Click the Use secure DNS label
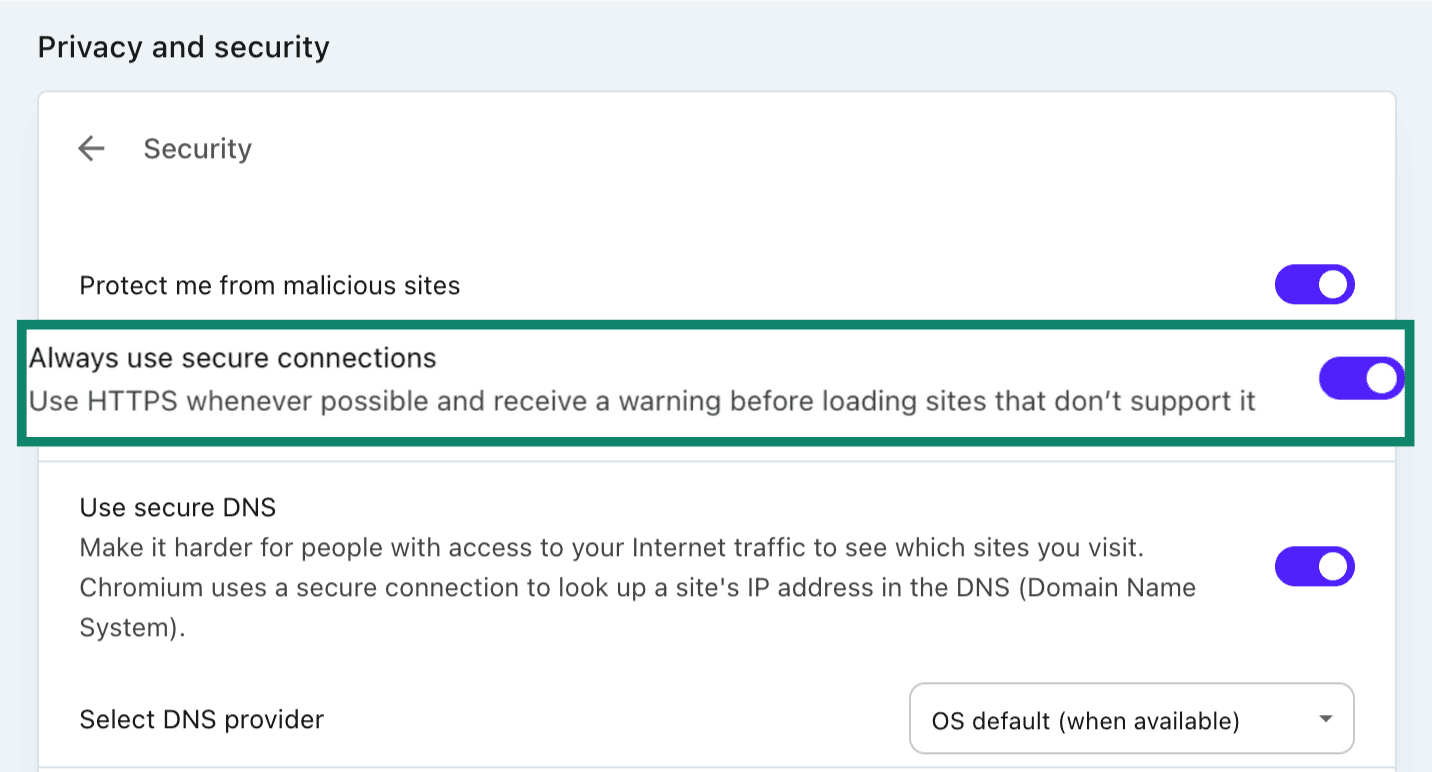 (x=176, y=507)
